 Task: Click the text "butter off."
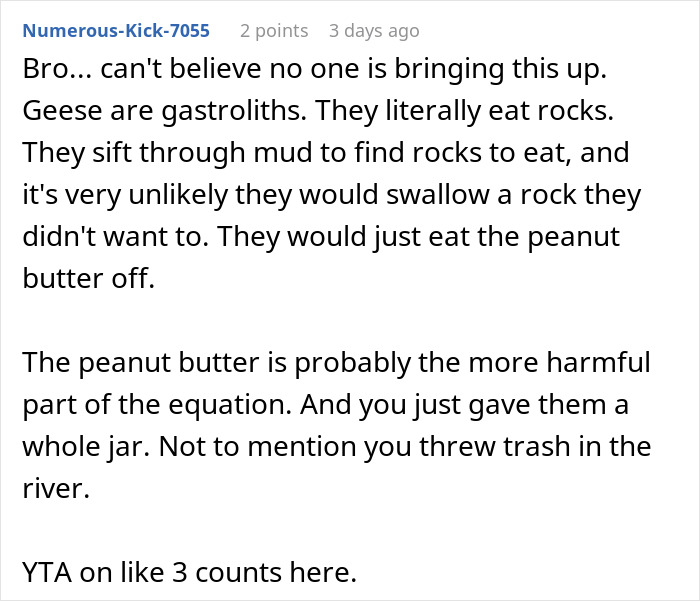[89, 279]
